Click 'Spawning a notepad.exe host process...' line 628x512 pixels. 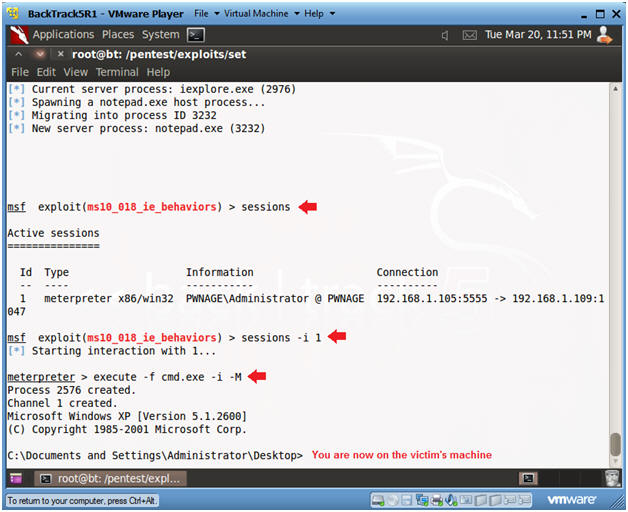[149, 103]
